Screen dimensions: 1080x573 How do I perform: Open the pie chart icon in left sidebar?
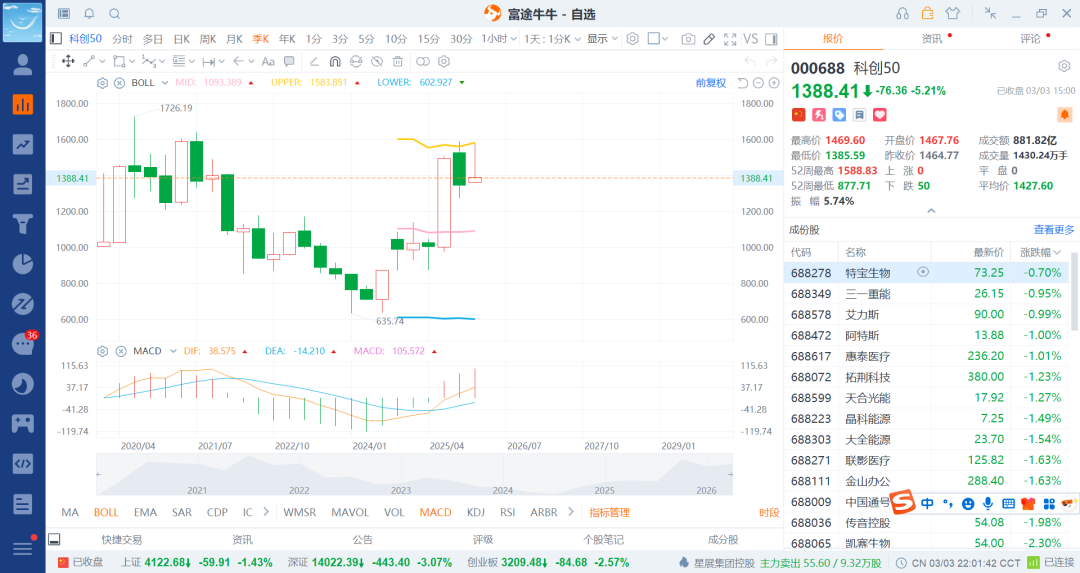[x=22, y=264]
